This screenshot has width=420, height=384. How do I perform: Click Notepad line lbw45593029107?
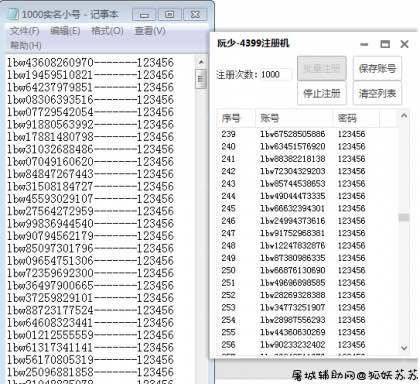tap(90, 199)
